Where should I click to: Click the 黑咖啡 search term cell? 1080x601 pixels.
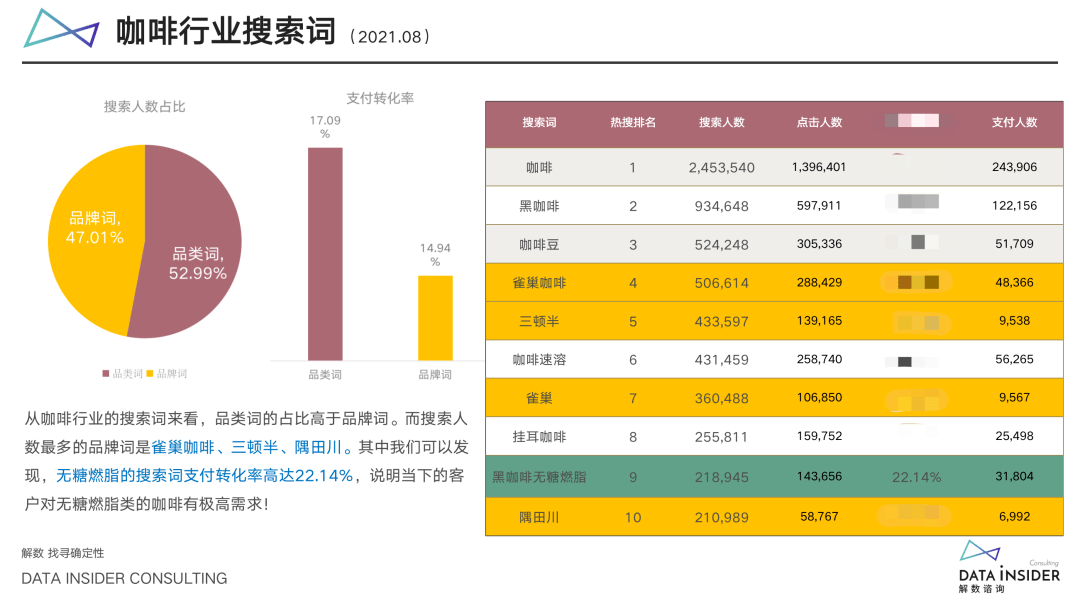[539, 206]
